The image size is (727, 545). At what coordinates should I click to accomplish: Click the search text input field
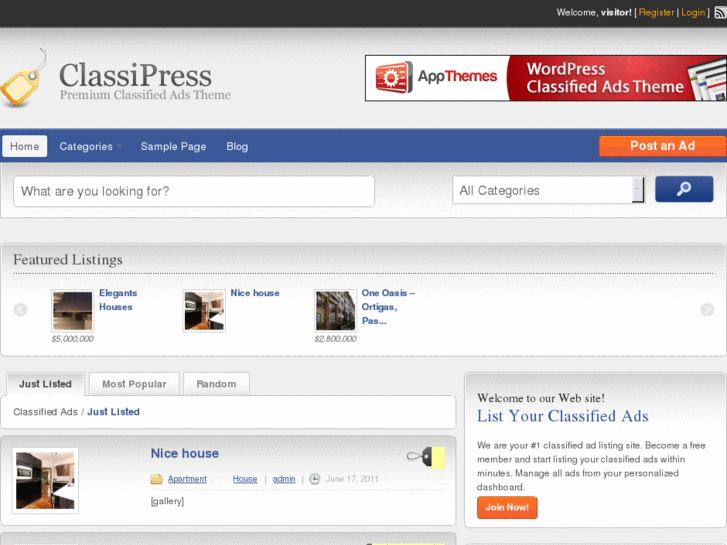tap(194, 191)
